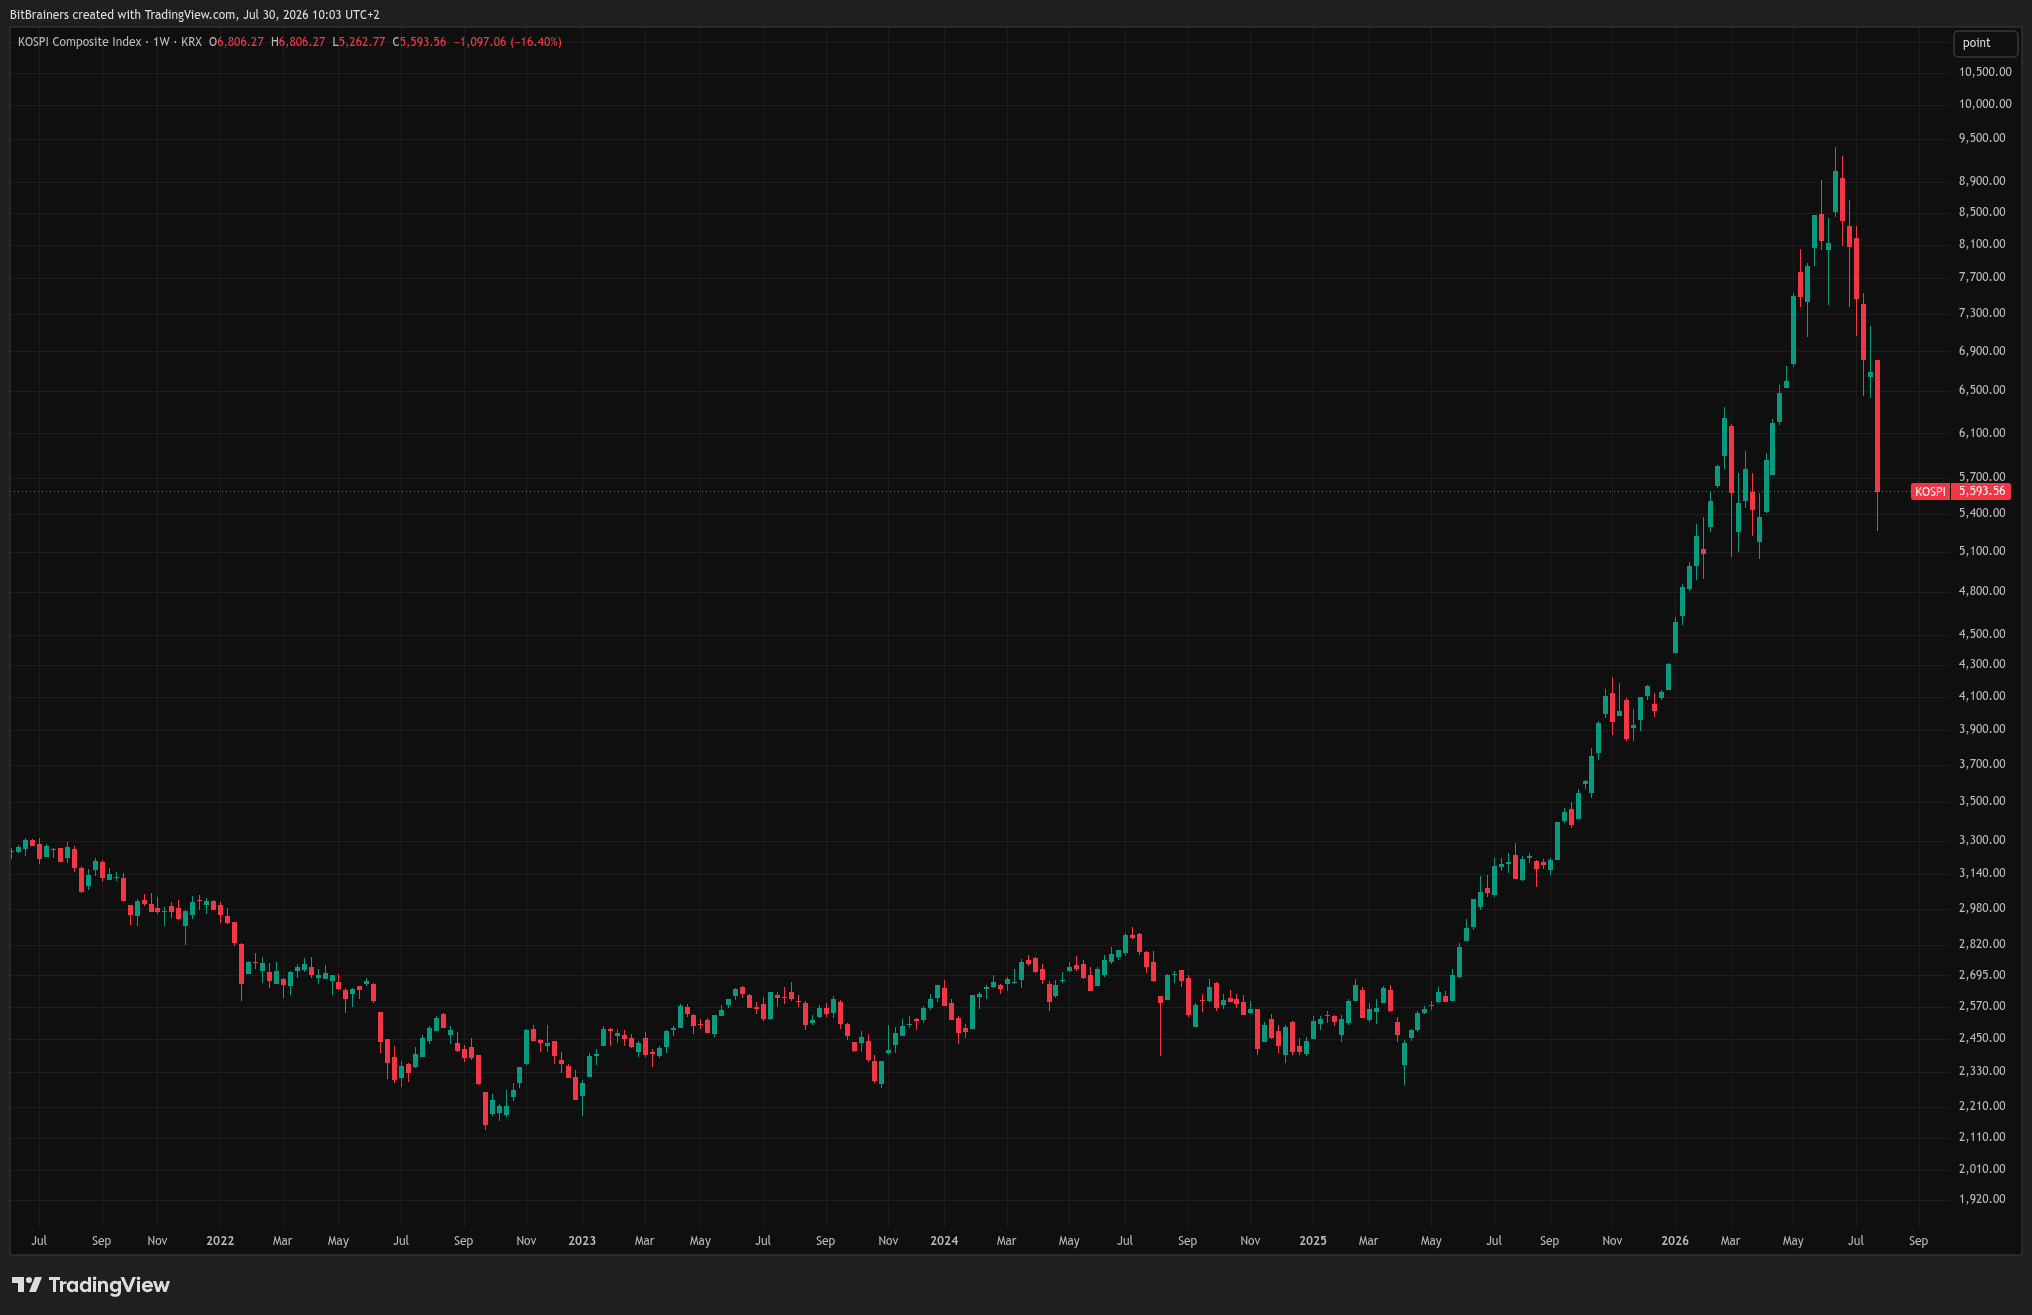Click the 8,900.00 price axis label
This screenshot has height=1315, width=2032.
pos(1982,181)
